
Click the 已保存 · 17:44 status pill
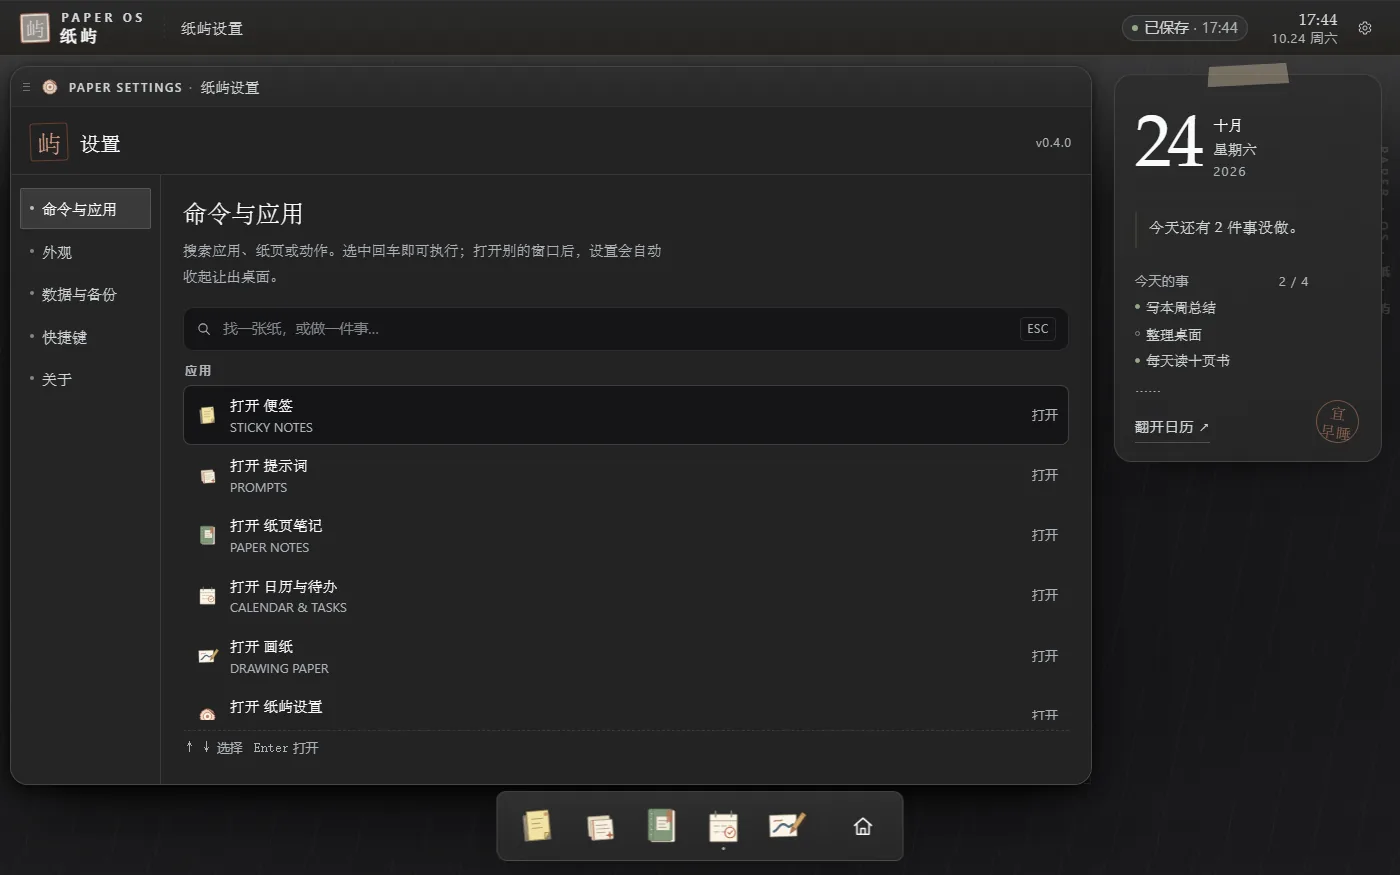(x=1184, y=28)
